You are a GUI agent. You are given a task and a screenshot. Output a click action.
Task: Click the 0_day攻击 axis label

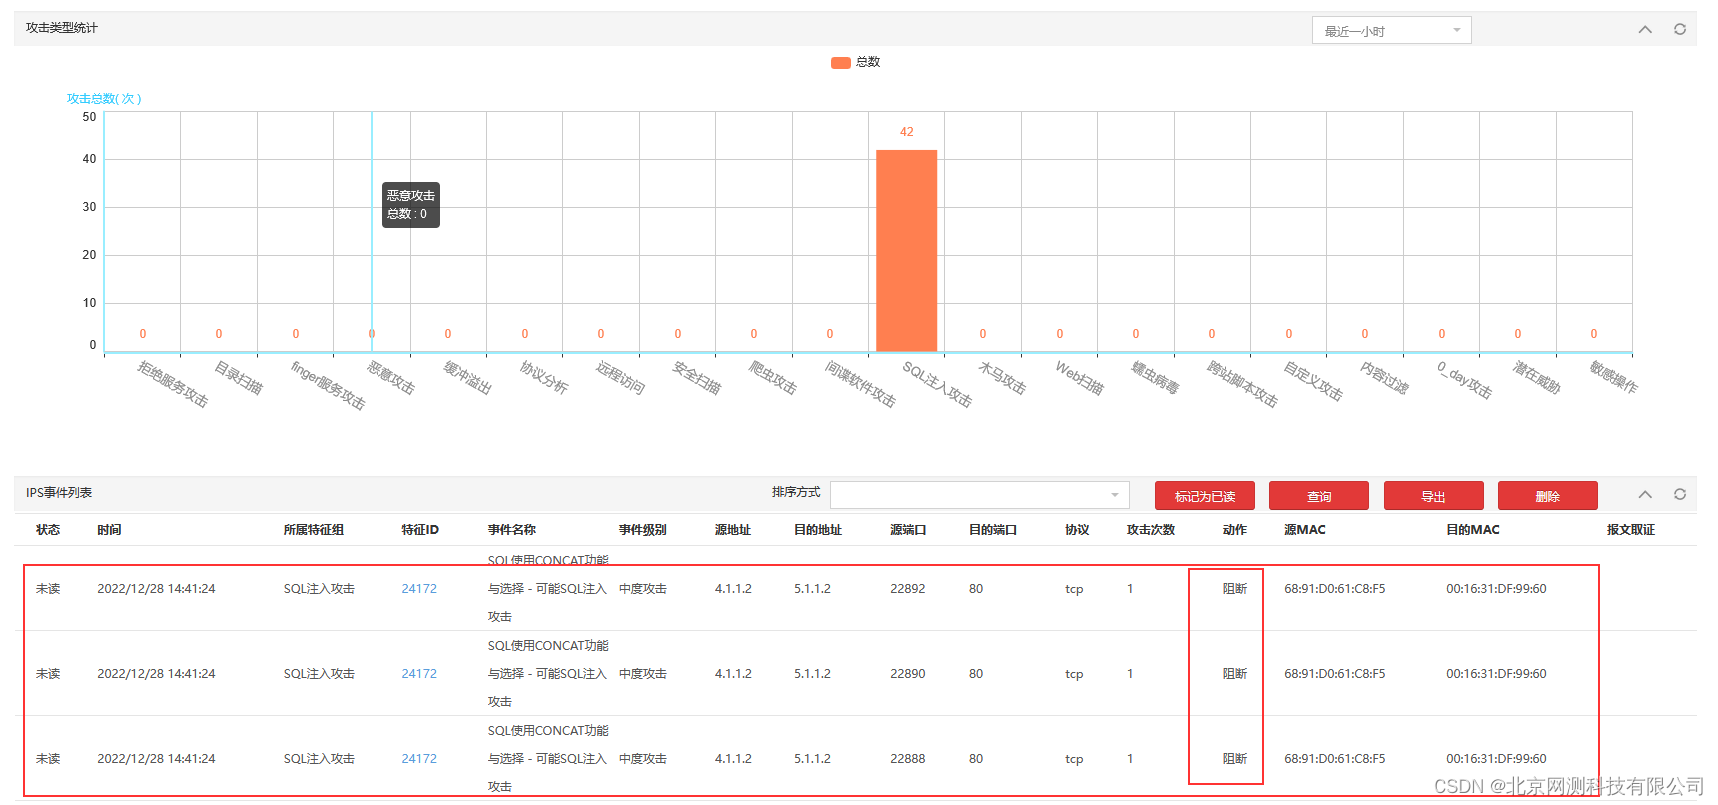pos(1465,380)
